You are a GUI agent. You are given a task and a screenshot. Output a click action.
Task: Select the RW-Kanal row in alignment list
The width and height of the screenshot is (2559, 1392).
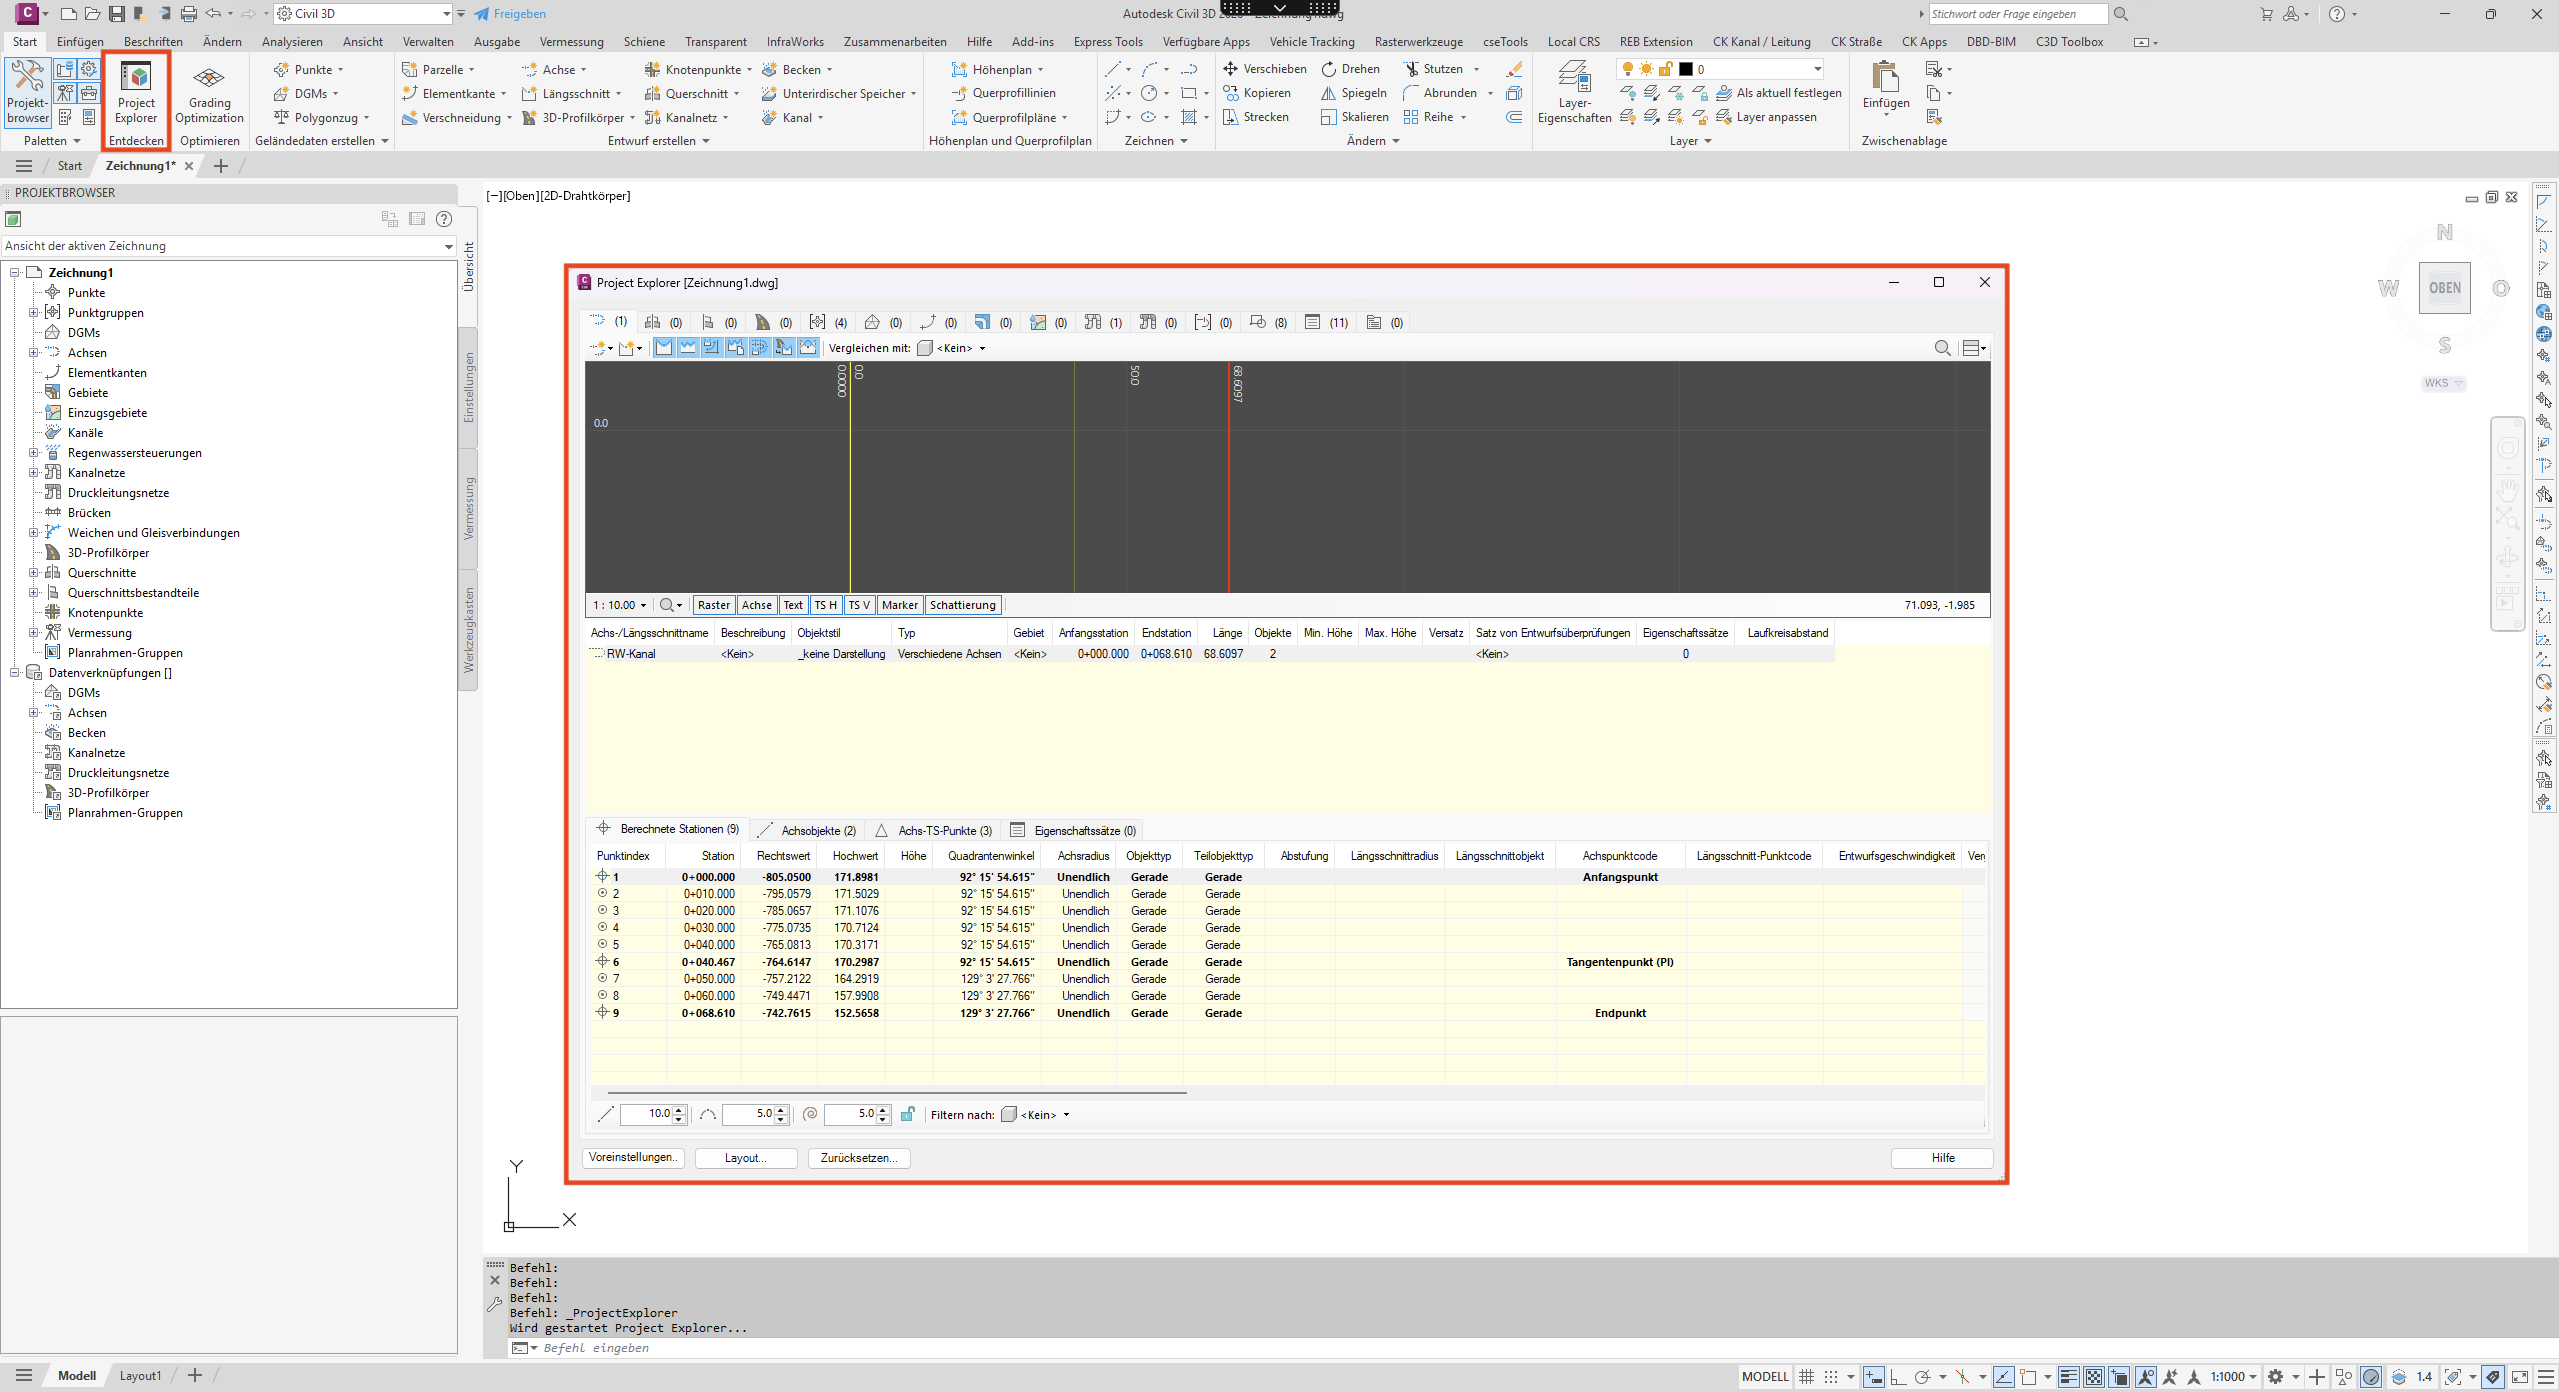click(1211, 654)
